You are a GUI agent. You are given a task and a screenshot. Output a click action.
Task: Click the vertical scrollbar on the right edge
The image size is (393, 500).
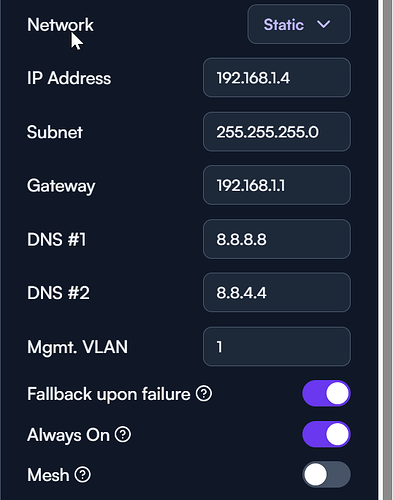387,250
